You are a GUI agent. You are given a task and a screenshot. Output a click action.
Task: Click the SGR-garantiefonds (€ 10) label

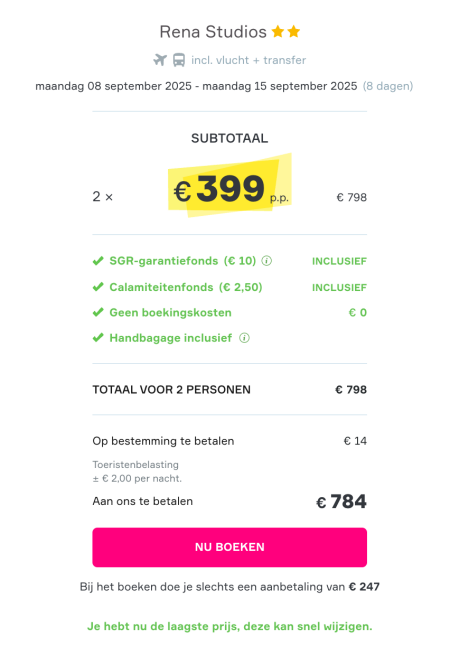(x=183, y=261)
